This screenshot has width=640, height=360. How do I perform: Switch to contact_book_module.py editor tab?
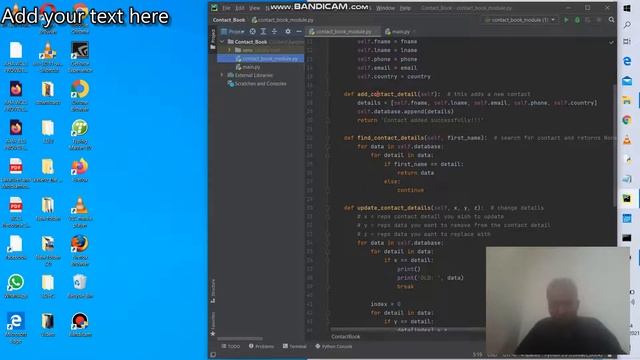[x=343, y=31]
